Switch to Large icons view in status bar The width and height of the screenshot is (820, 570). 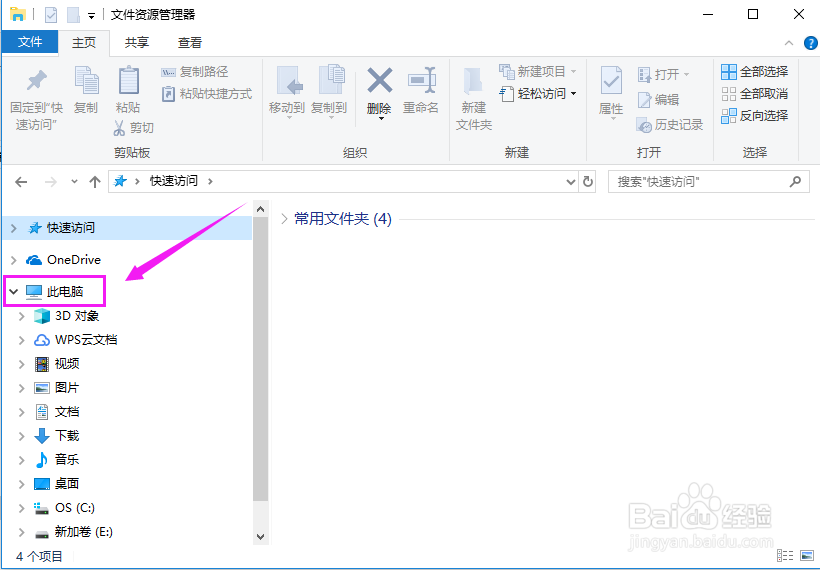pyautogui.click(x=807, y=555)
